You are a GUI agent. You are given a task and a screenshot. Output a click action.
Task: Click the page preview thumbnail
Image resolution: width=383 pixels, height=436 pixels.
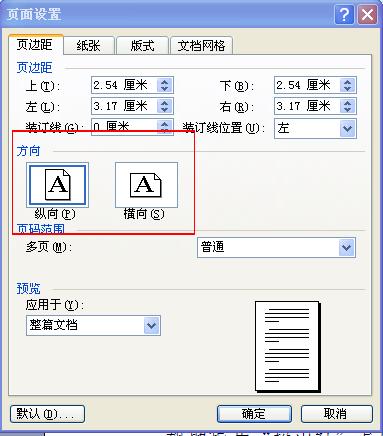287,346
